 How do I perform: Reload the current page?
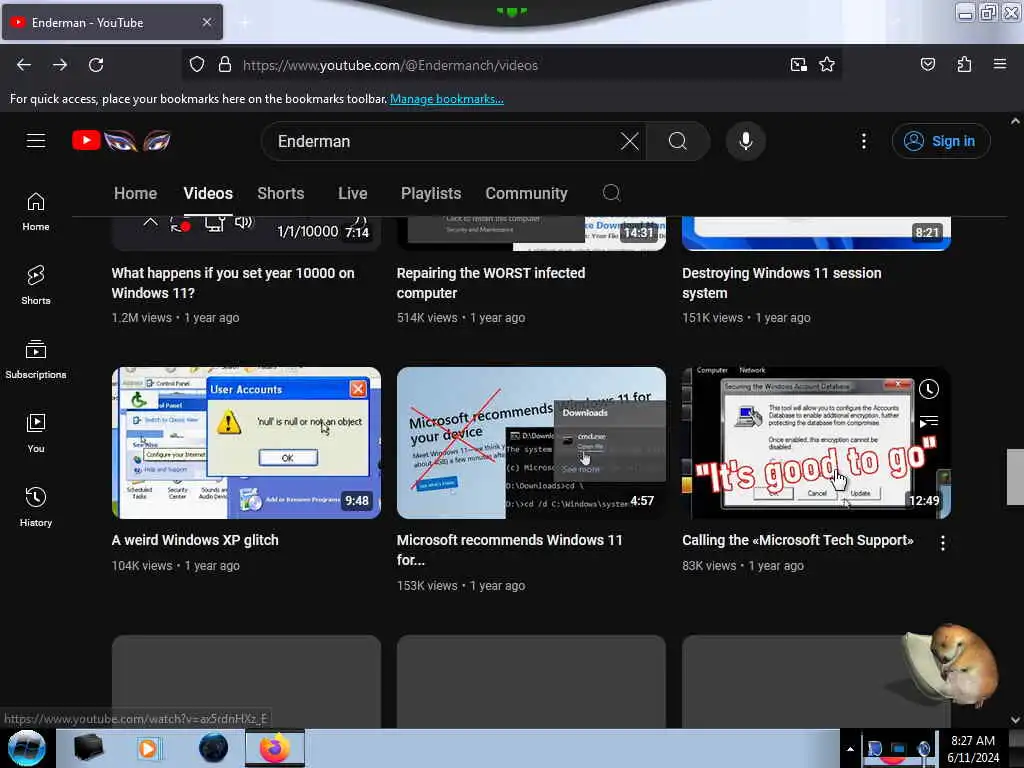(96, 65)
